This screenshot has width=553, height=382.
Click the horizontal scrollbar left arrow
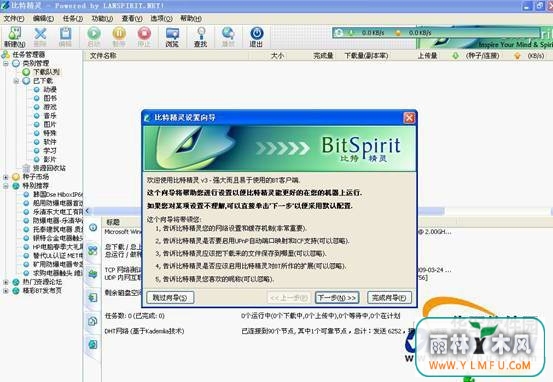click(87, 211)
